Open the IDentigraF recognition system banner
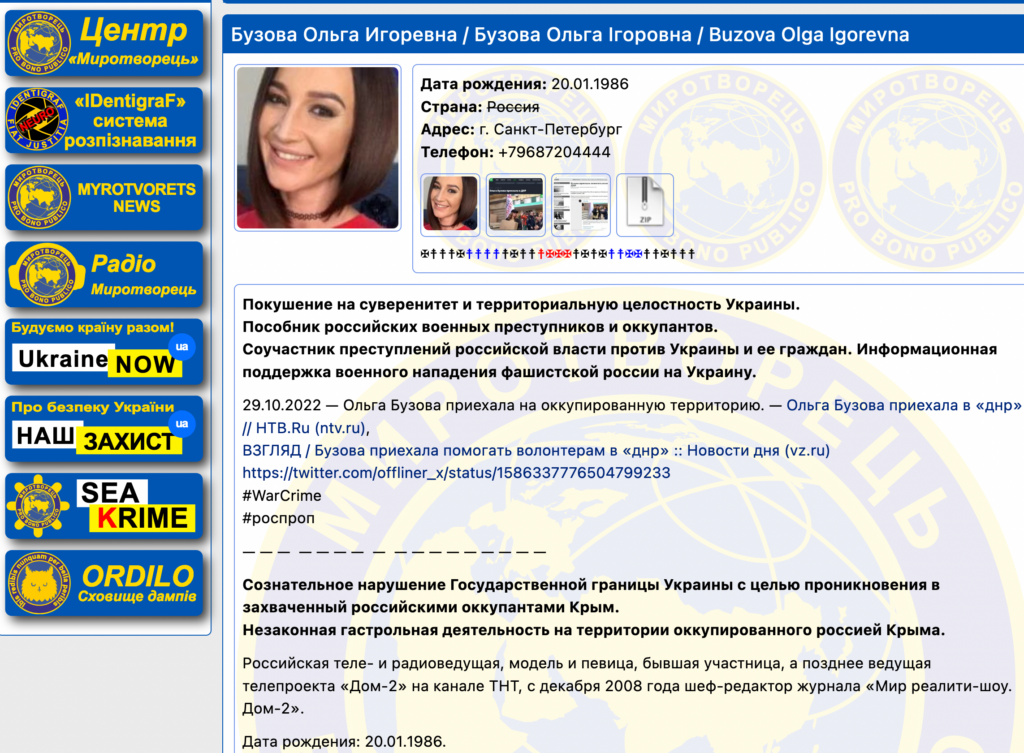 [x=104, y=121]
